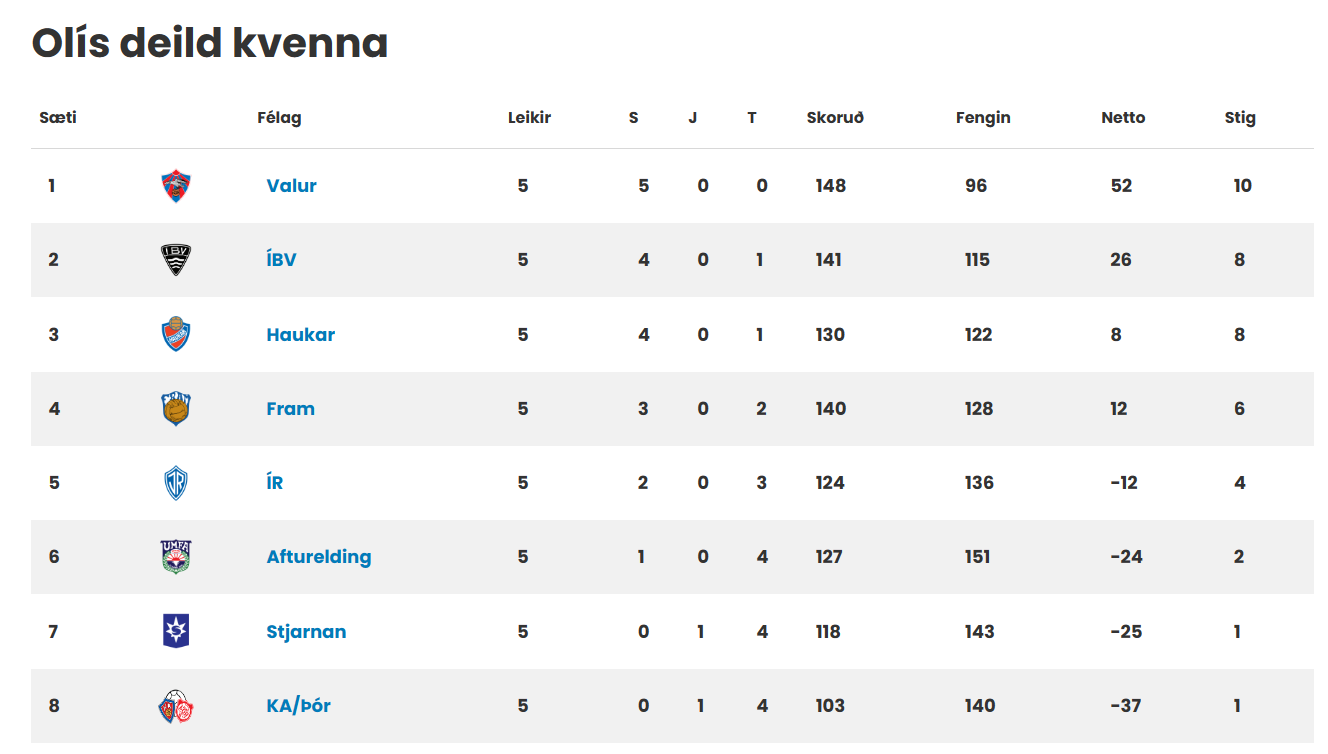The width and height of the screenshot is (1328, 754).
Task: Open the Valur team link
Action: point(292,186)
